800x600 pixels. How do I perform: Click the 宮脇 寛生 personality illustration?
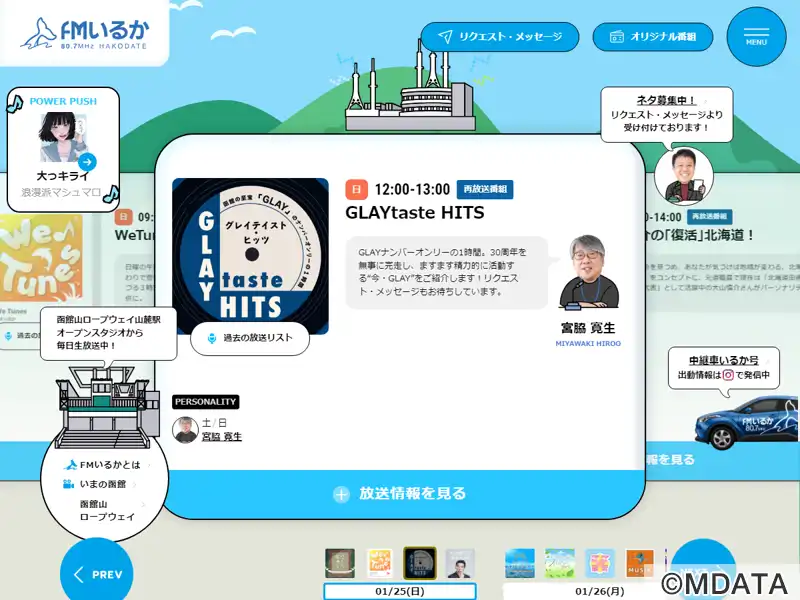[588, 272]
